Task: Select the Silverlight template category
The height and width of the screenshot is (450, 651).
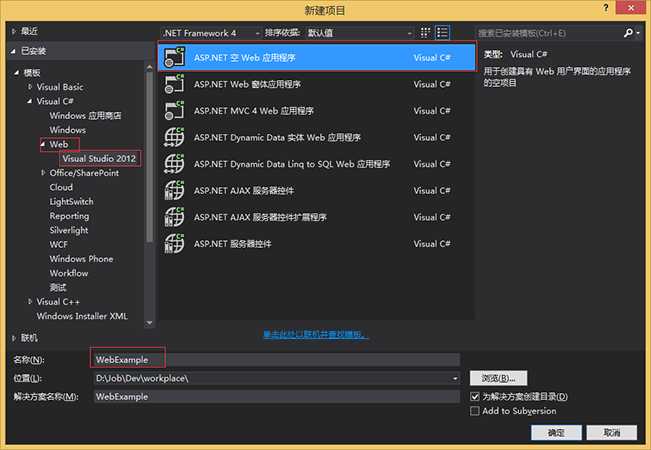Action: pos(69,230)
